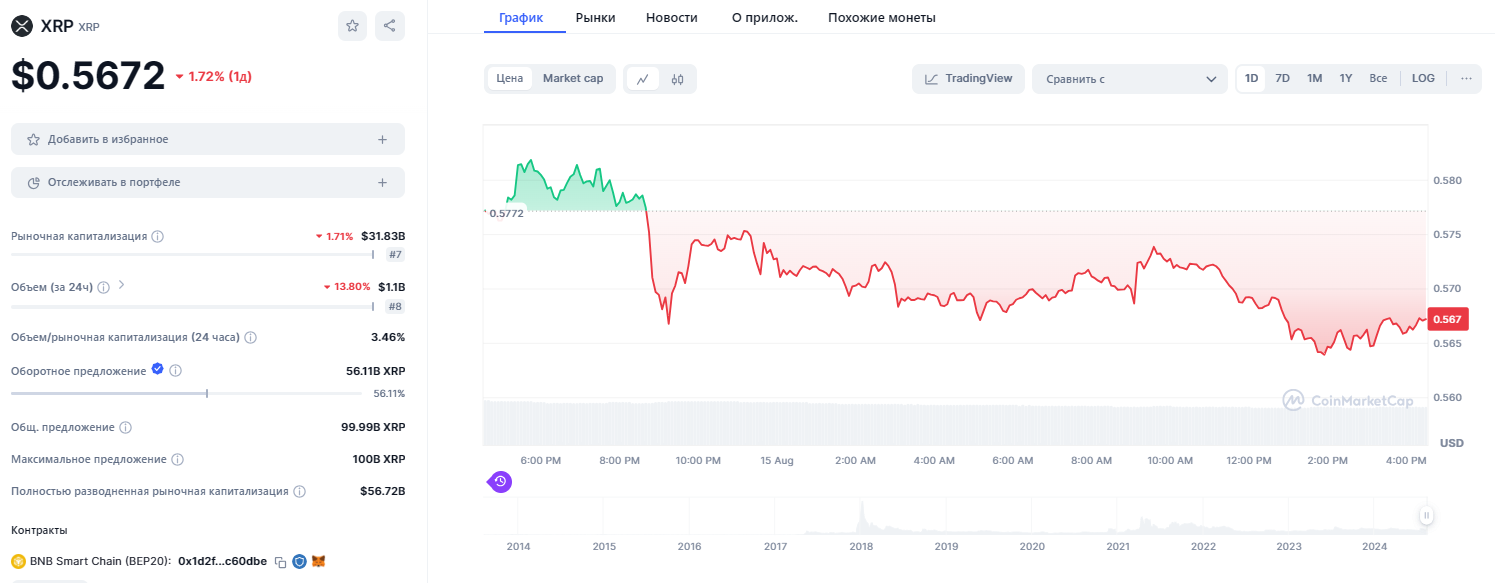Click the share icon beside XRP
1495x583 pixels.
[x=390, y=27]
